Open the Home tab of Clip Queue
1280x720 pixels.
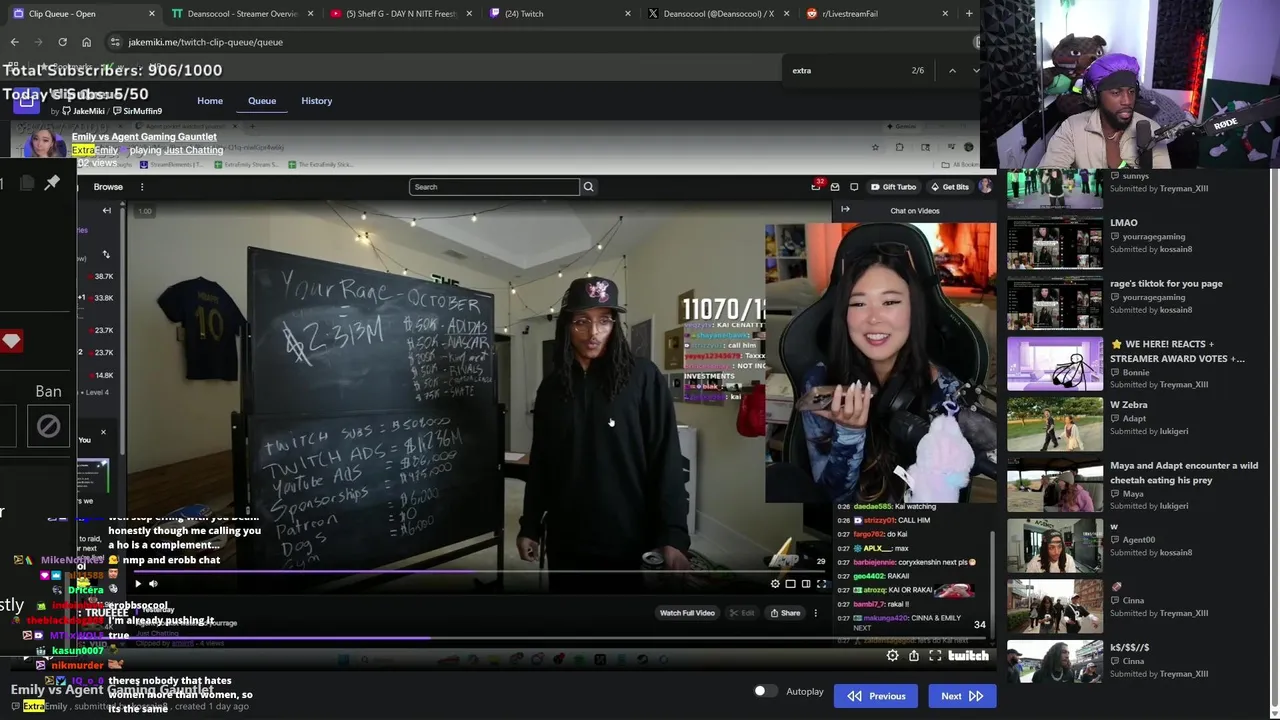click(210, 101)
